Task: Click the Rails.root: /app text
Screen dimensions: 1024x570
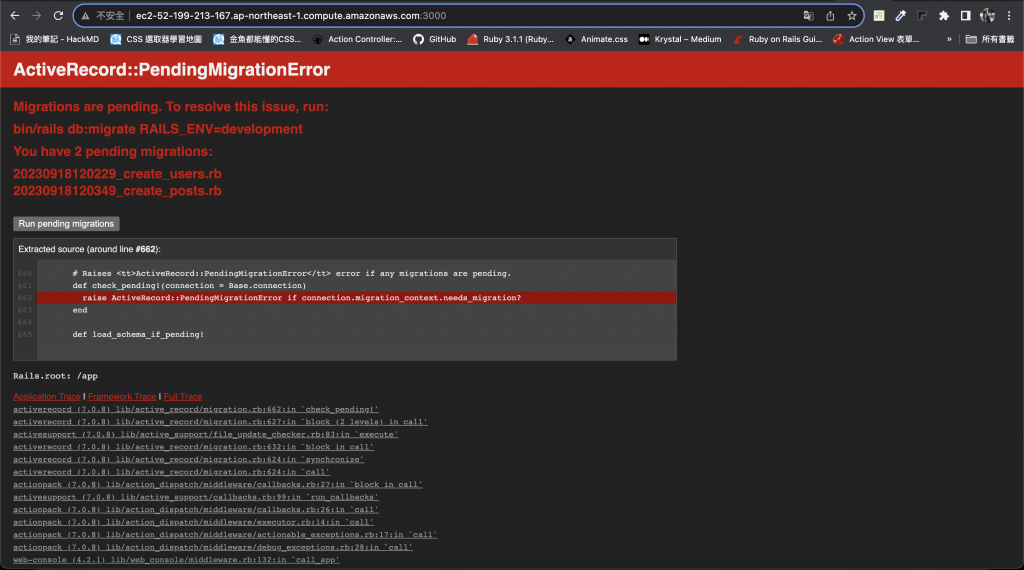Action: point(56,376)
